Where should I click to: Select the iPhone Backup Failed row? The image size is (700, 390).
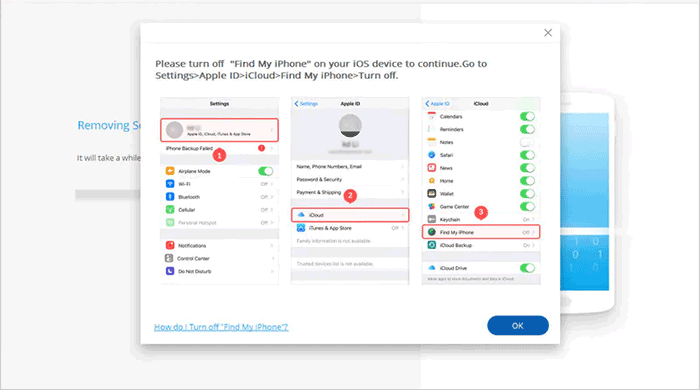tap(219, 148)
